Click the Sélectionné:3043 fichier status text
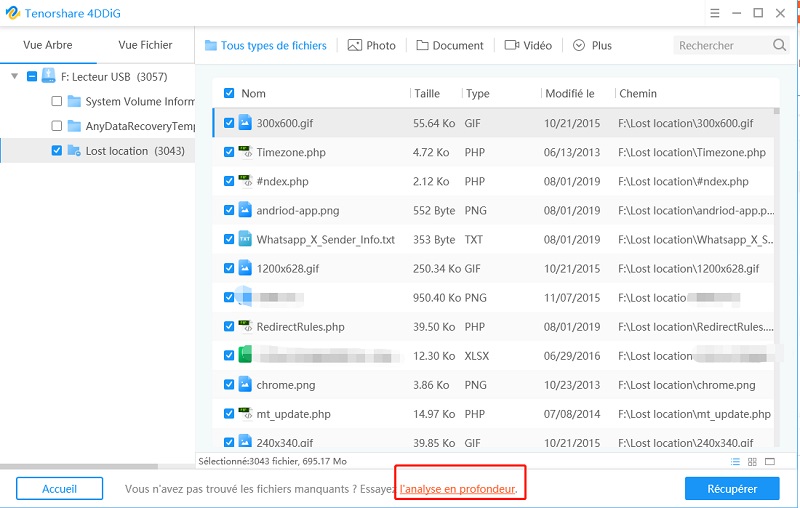Screen dimensions: 800x508 point(272,461)
